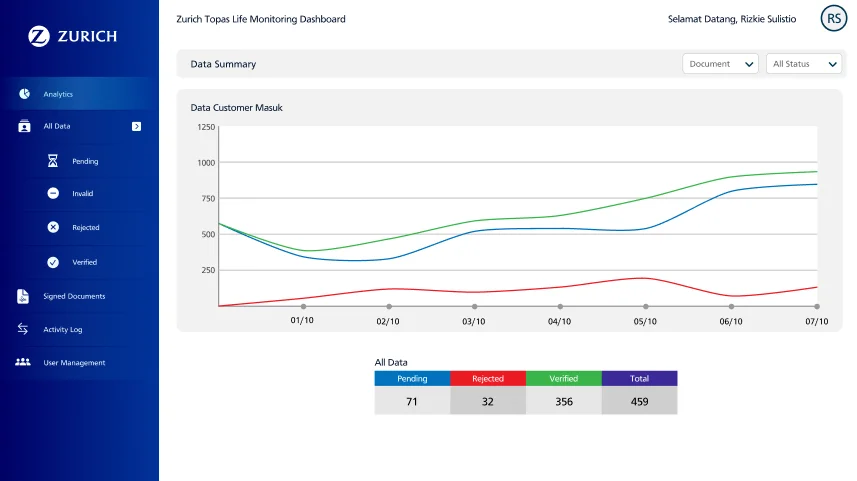The image size is (857, 481).
Task: Select Pending in the sidebar
Action: point(85,161)
